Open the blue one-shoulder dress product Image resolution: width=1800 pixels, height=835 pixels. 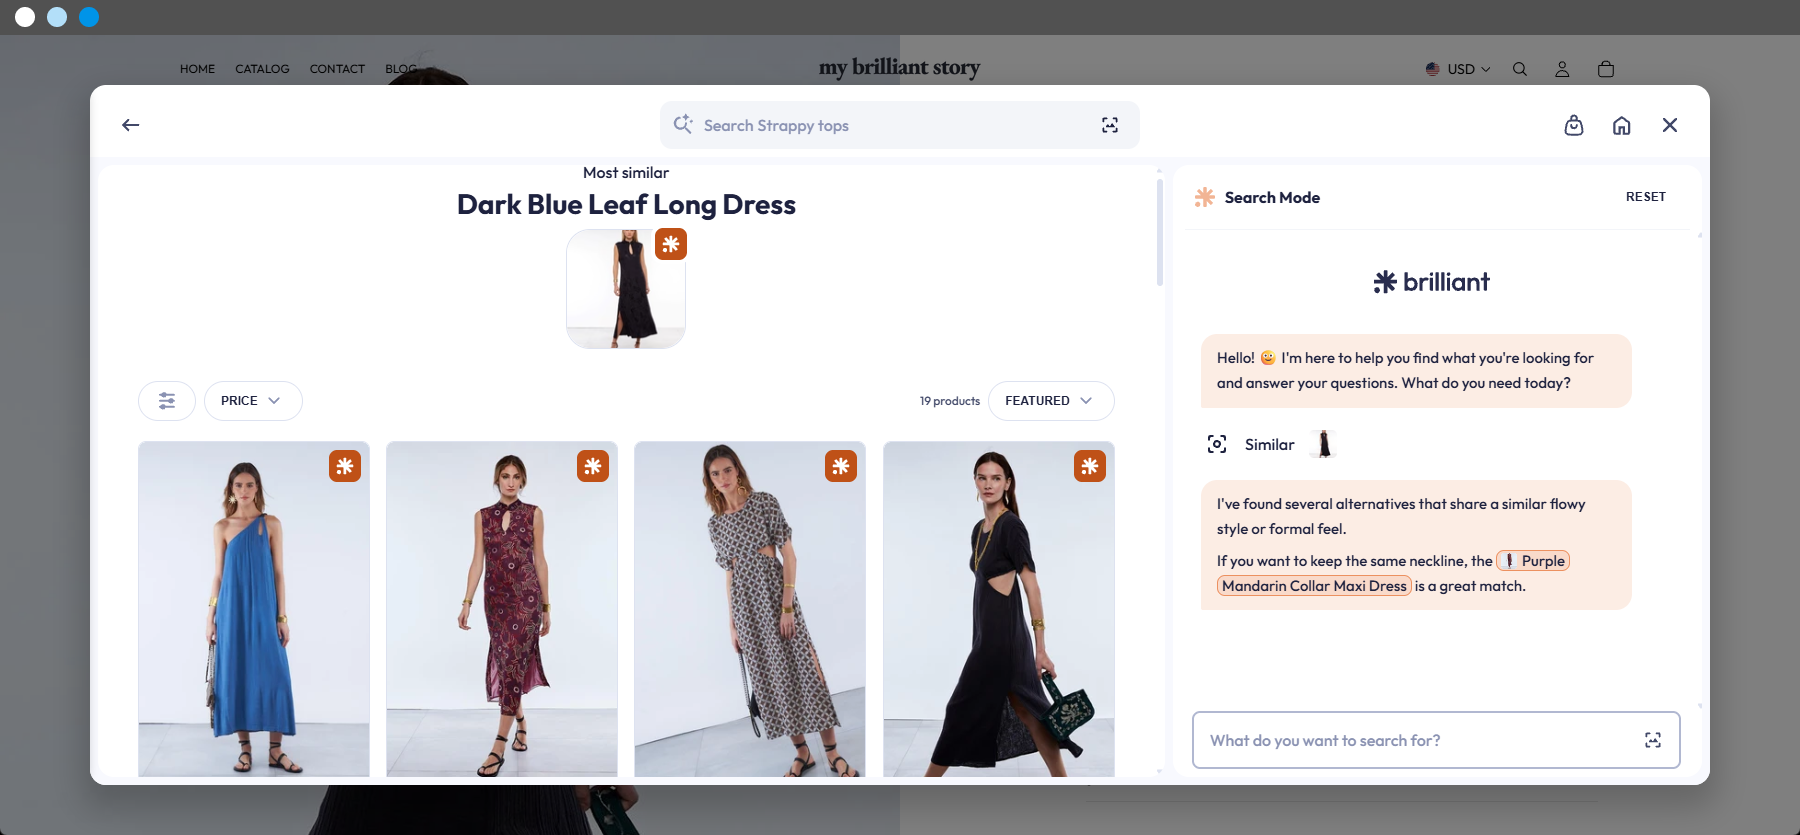254,609
